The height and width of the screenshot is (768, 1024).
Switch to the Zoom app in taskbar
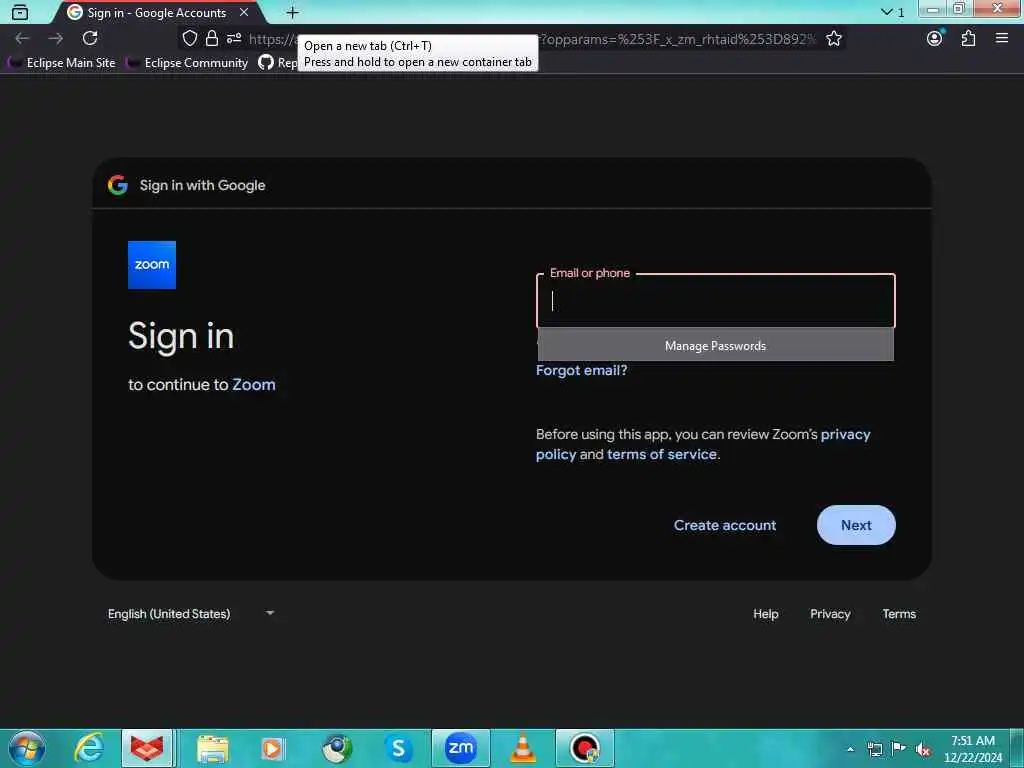point(460,748)
